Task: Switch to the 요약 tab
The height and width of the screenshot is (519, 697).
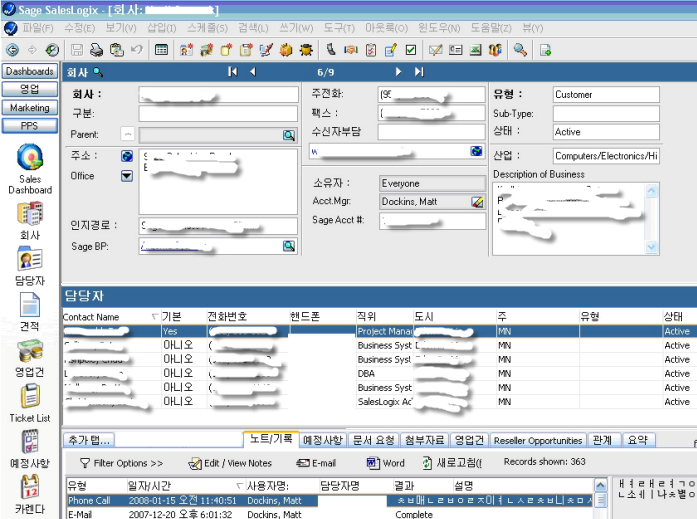Action: [638, 440]
